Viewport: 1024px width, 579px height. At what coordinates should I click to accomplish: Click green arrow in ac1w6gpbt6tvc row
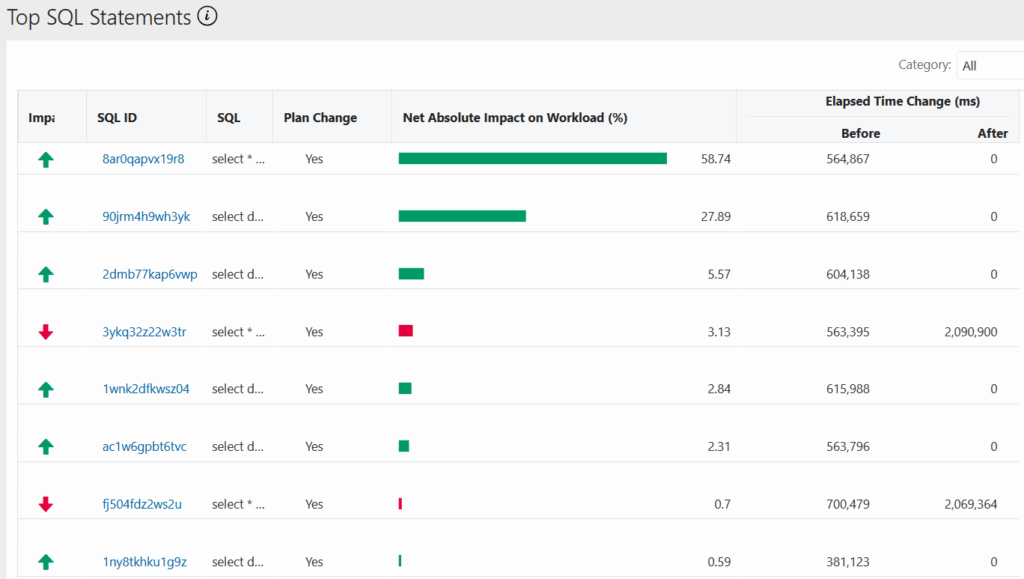[45, 447]
